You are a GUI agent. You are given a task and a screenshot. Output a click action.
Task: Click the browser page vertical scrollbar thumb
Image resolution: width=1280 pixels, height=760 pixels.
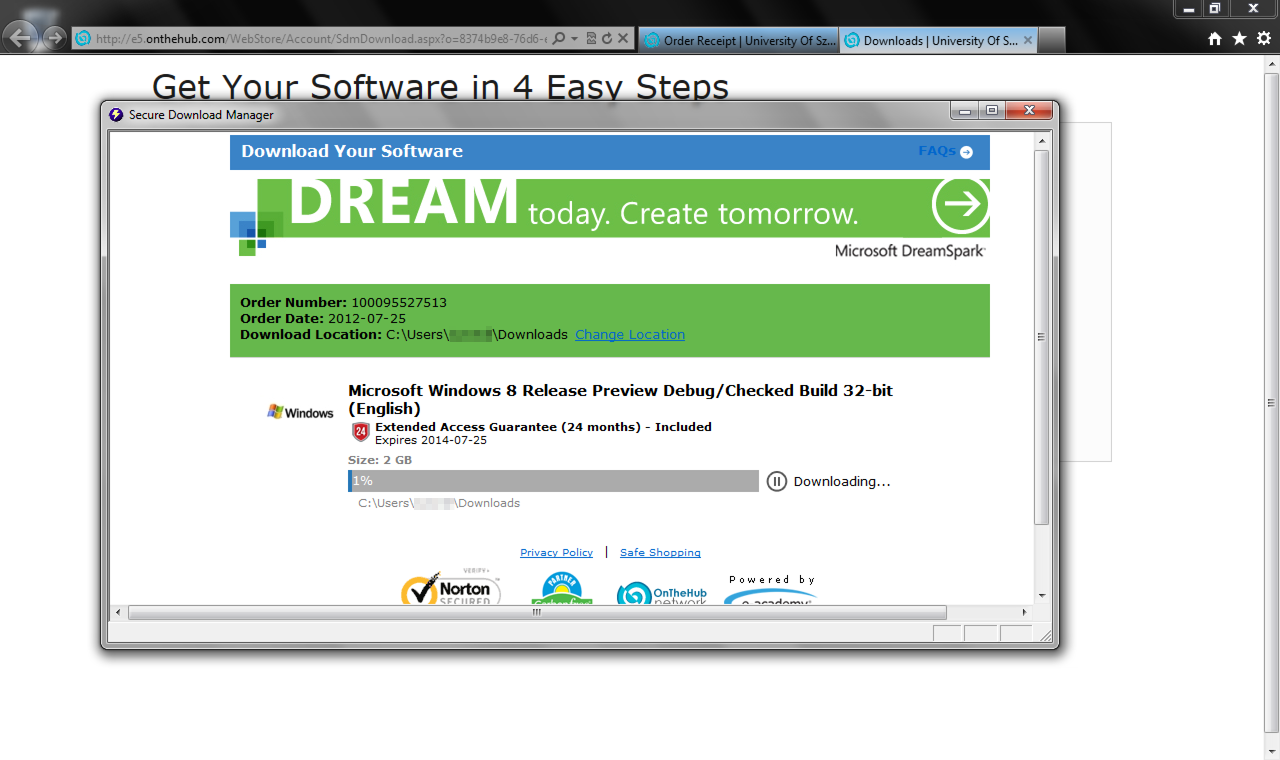[1271, 403]
